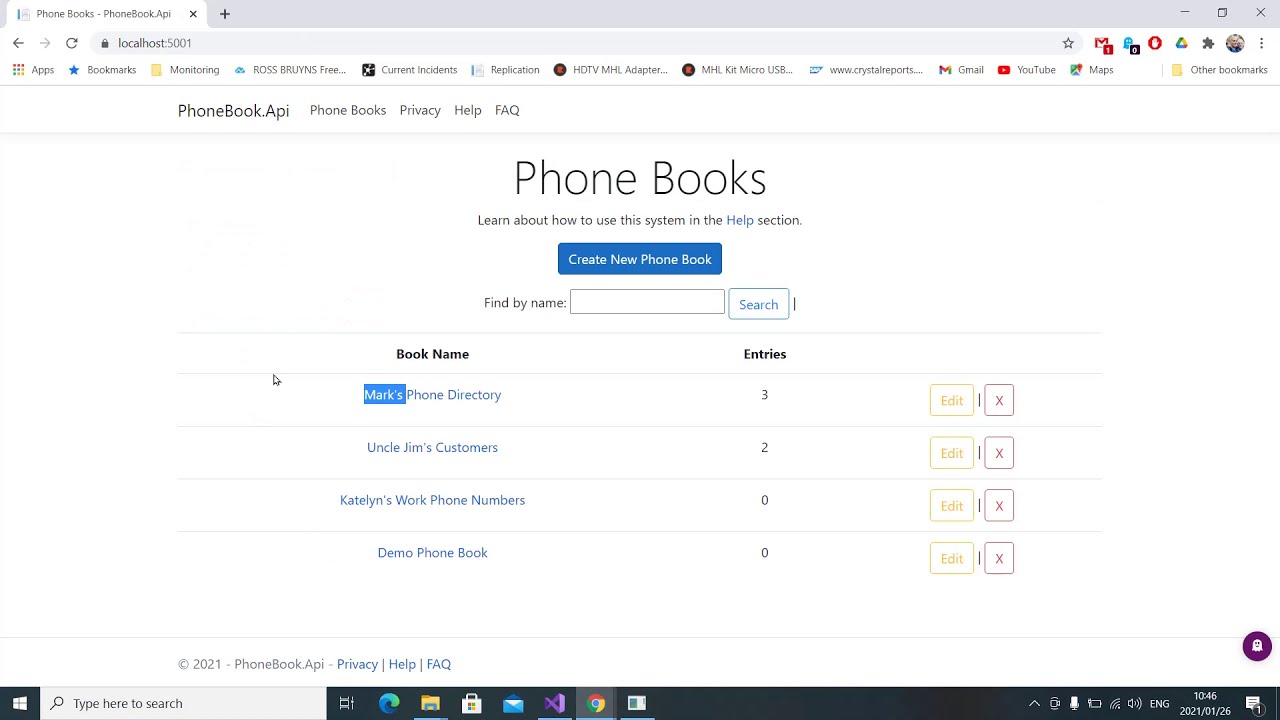The width and height of the screenshot is (1280, 720).
Task: Open footer Help link
Action: coord(402,664)
